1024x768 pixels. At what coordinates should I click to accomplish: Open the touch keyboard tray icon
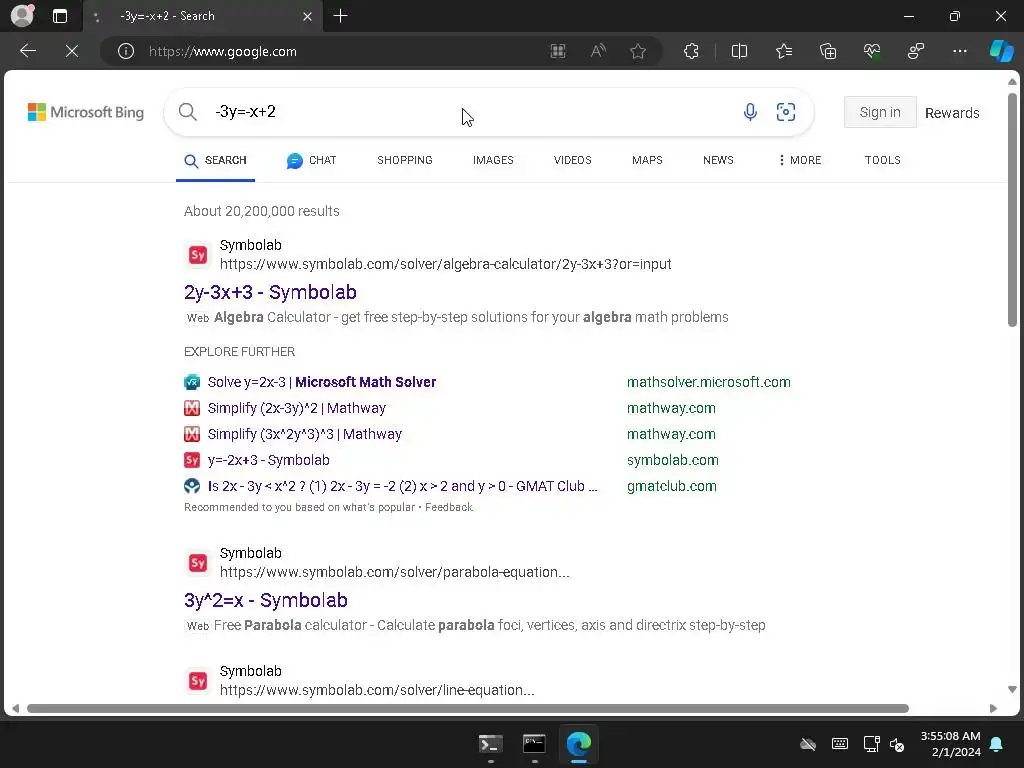(x=840, y=744)
